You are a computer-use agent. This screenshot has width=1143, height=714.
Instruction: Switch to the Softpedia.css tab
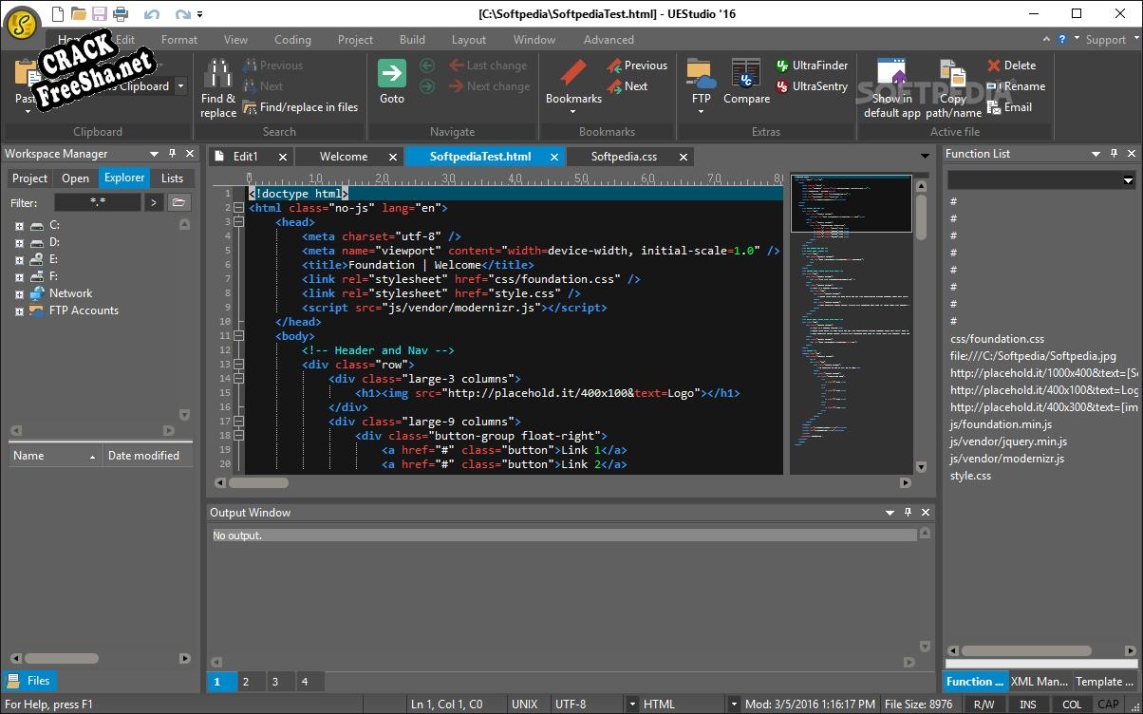(x=623, y=157)
